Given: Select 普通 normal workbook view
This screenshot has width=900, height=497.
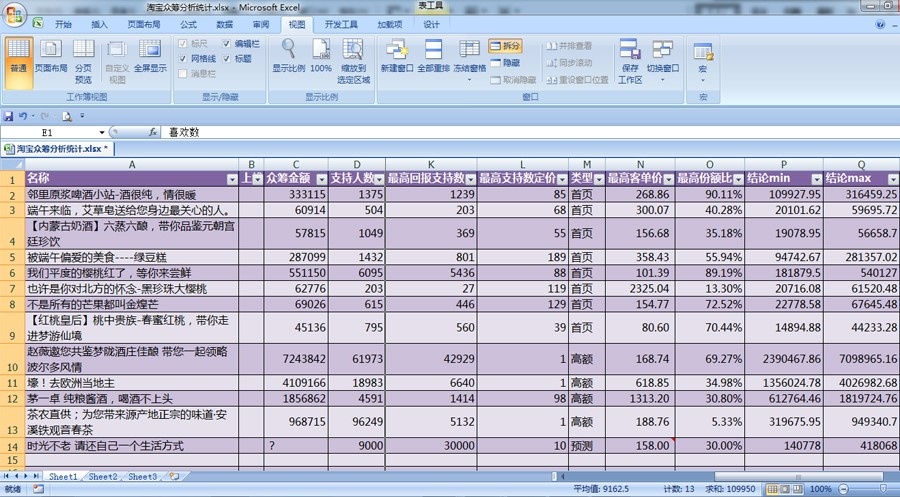Looking at the screenshot, I should coord(18,61).
